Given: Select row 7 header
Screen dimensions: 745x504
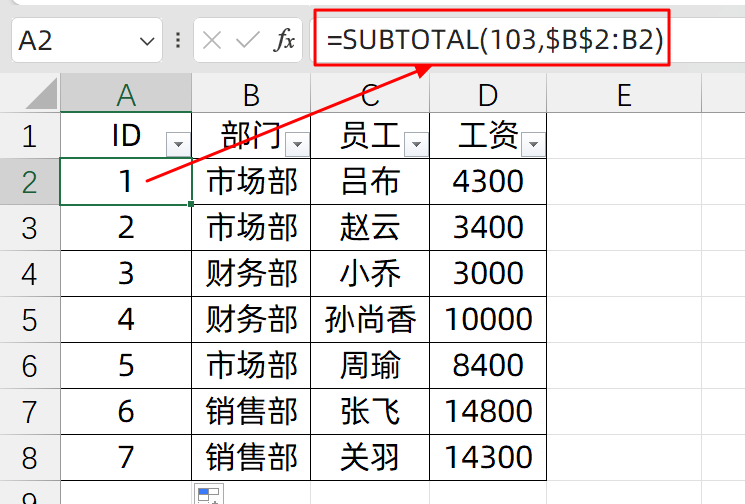Looking at the screenshot, I should (x=30, y=411).
